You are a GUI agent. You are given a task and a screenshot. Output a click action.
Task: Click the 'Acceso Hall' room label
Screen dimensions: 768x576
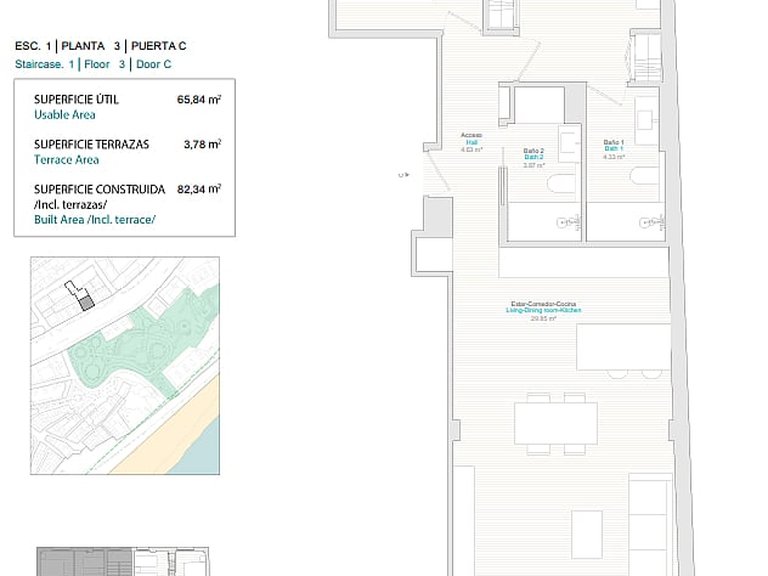[472, 142]
